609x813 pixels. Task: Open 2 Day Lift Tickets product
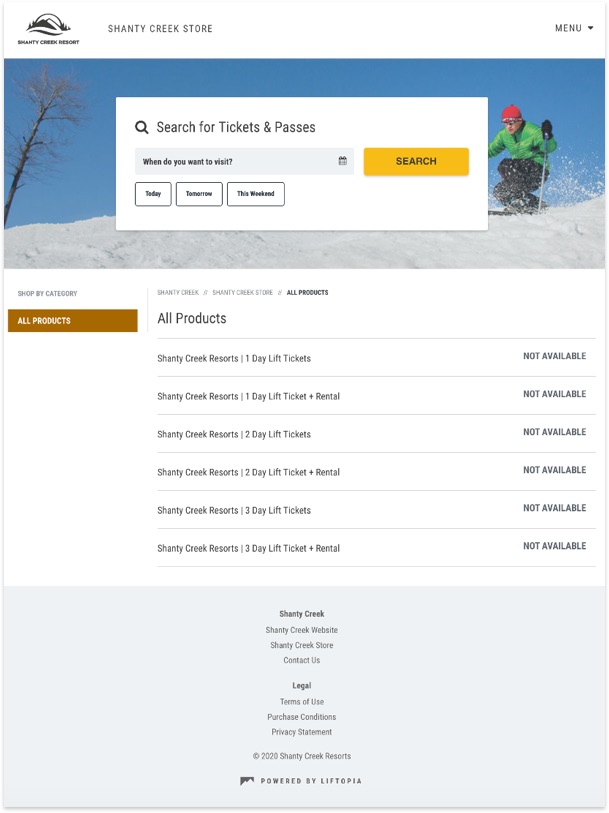234,434
